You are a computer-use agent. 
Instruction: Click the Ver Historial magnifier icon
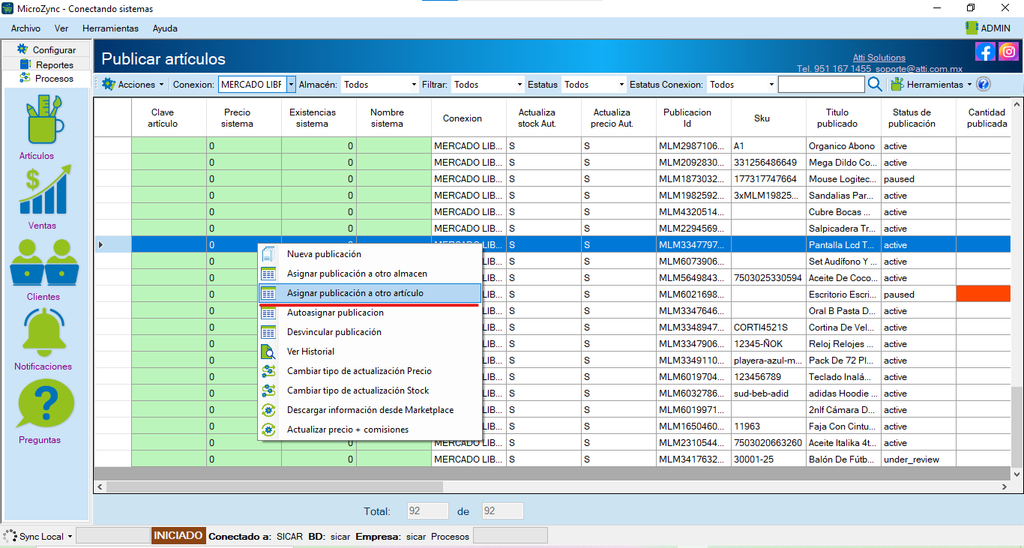pos(268,351)
